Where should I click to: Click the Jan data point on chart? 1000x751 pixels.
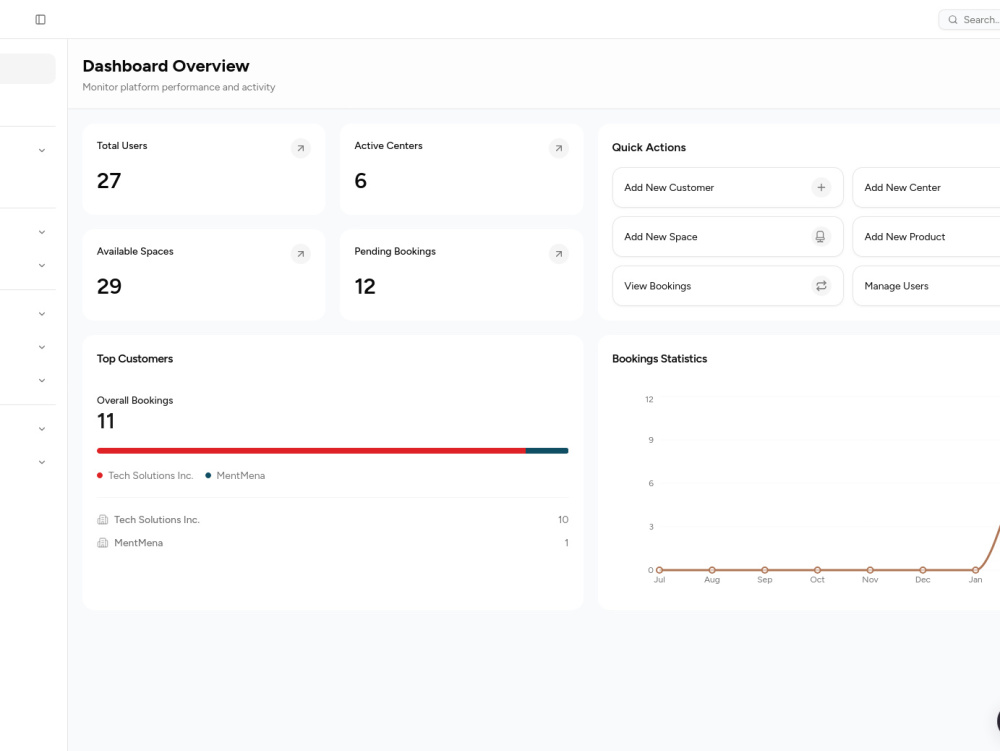[975, 570]
